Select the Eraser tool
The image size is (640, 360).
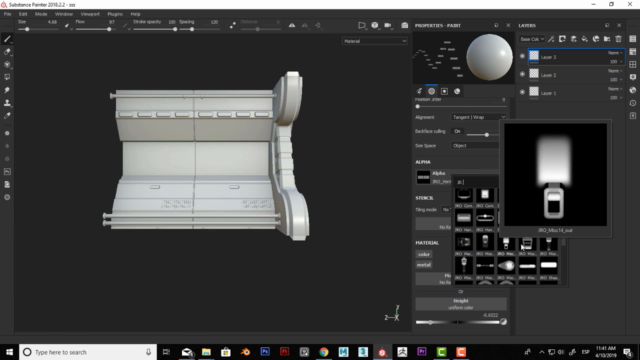(x=7, y=52)
